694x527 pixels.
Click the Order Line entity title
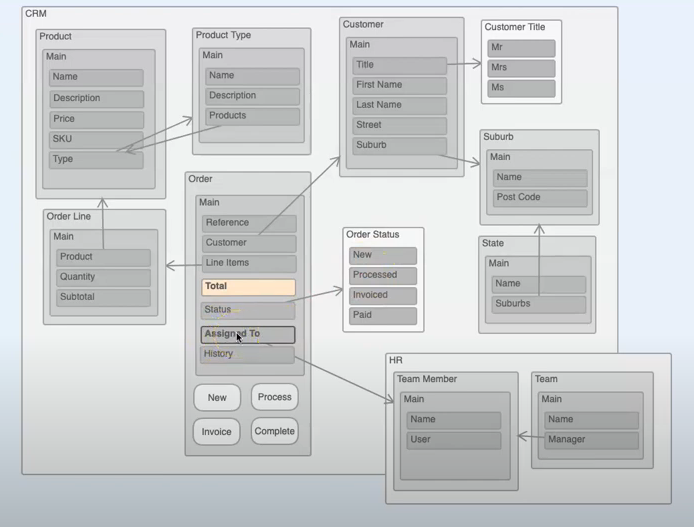coord(69,216)
